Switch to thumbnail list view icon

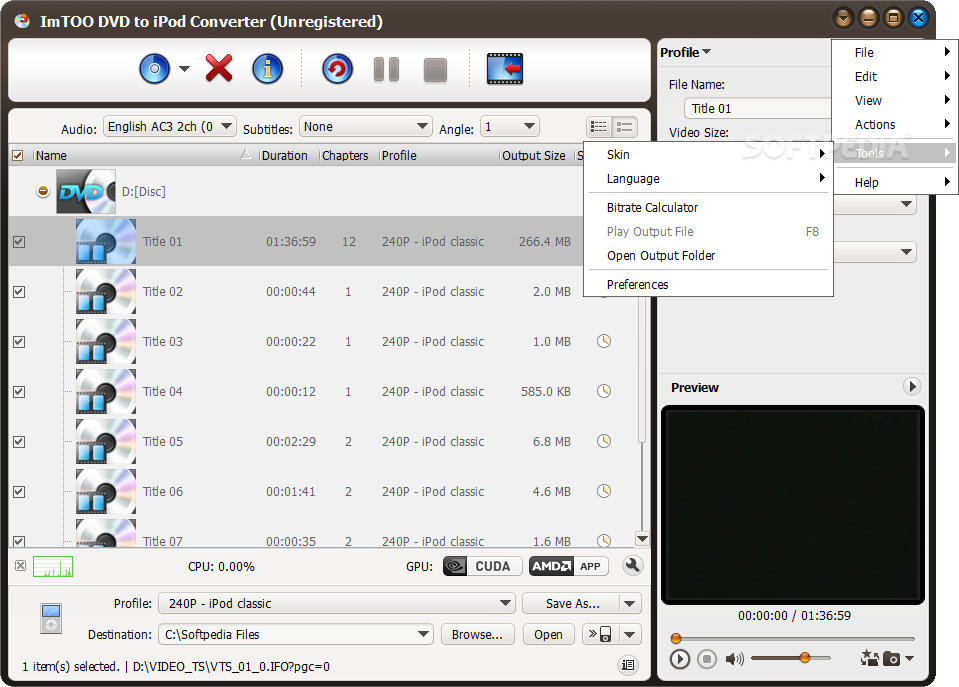coord(624,127)
